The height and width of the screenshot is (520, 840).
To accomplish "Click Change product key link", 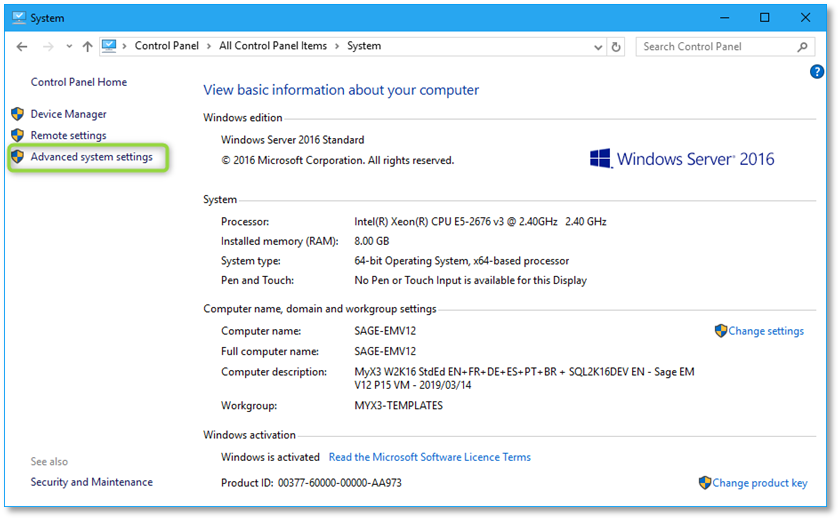I will (x=760, y=483).
